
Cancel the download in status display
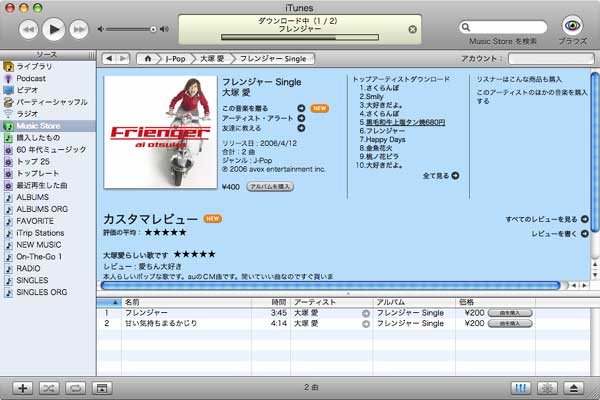[x=412, y=29]
